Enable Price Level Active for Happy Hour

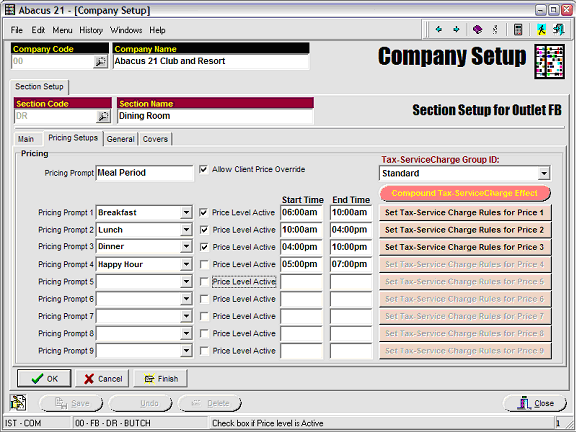[x=204, y=264]
